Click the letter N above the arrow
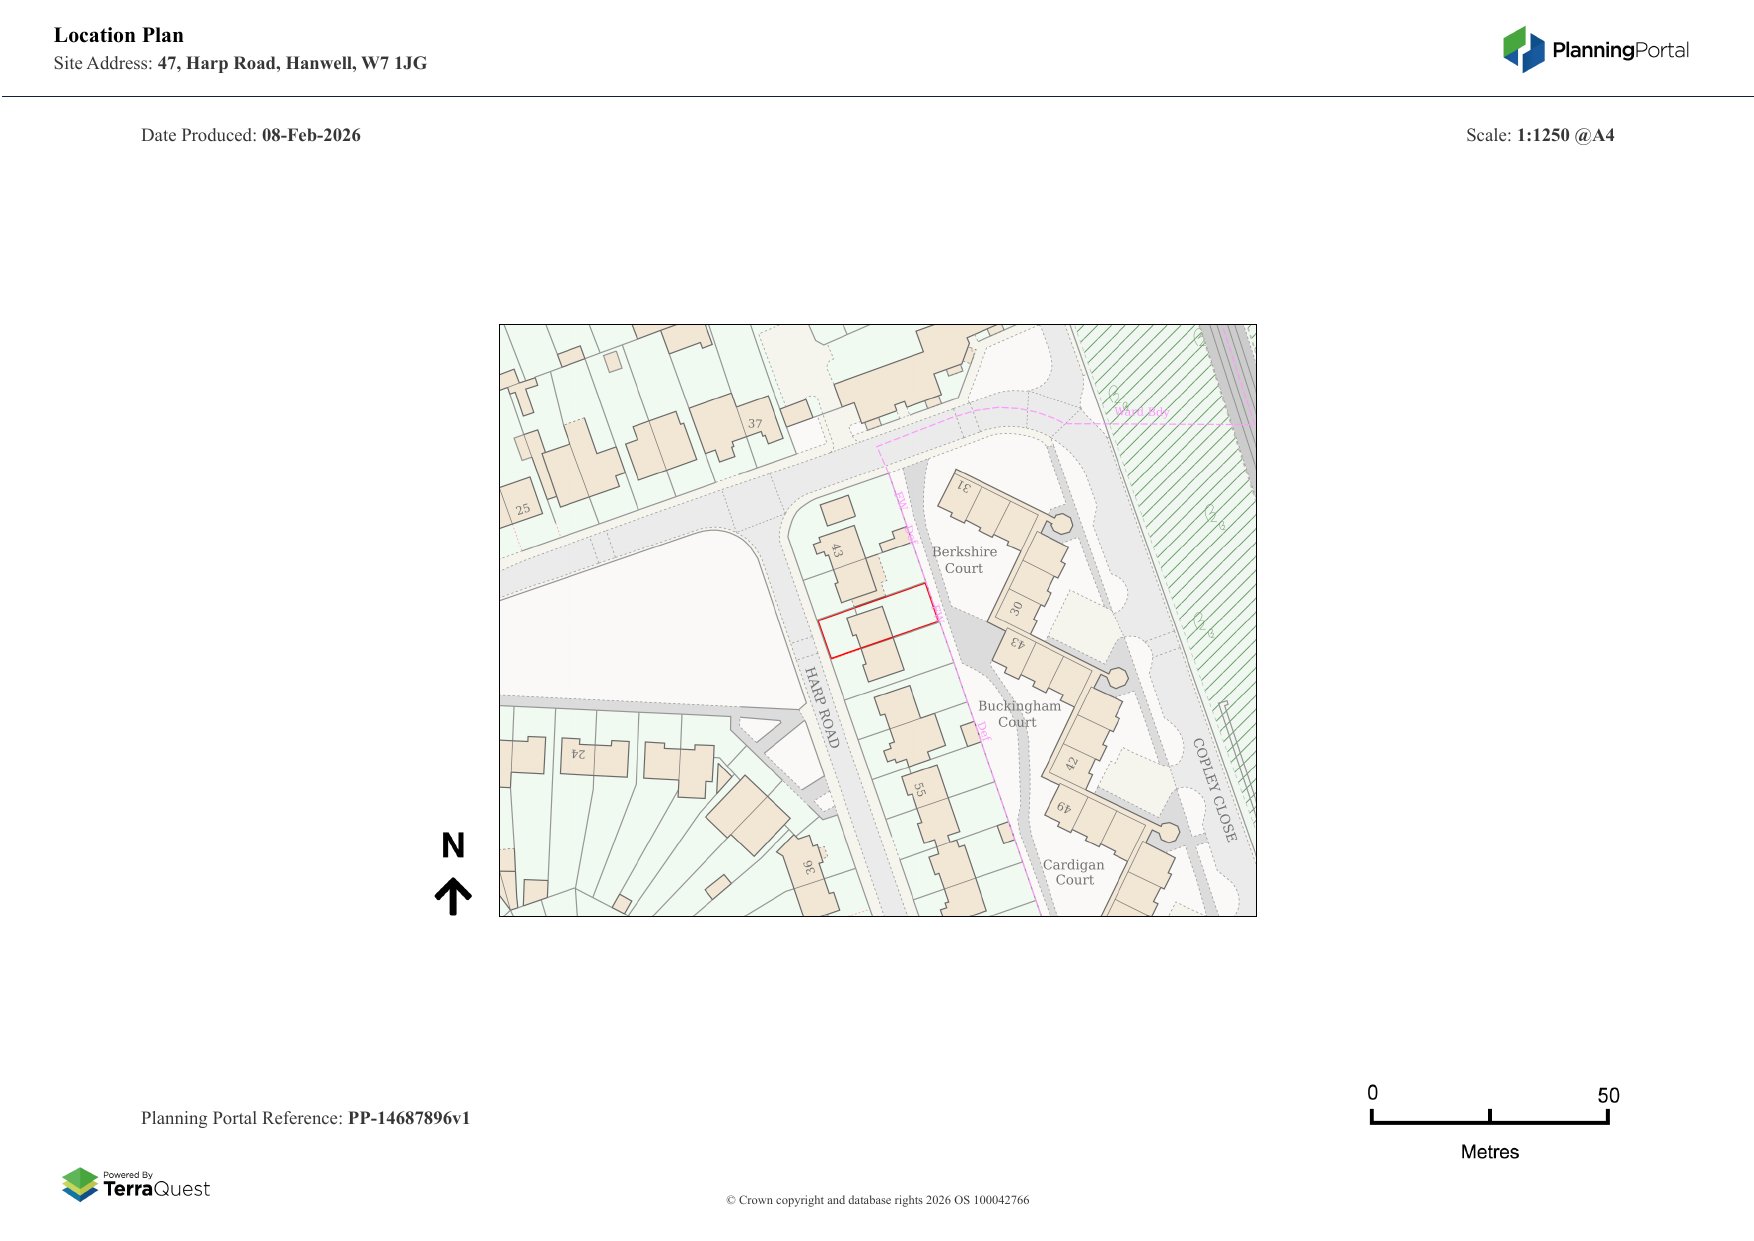This screenshot has width=1754, height=1241. pyautogui.click(x=453, y=846)
